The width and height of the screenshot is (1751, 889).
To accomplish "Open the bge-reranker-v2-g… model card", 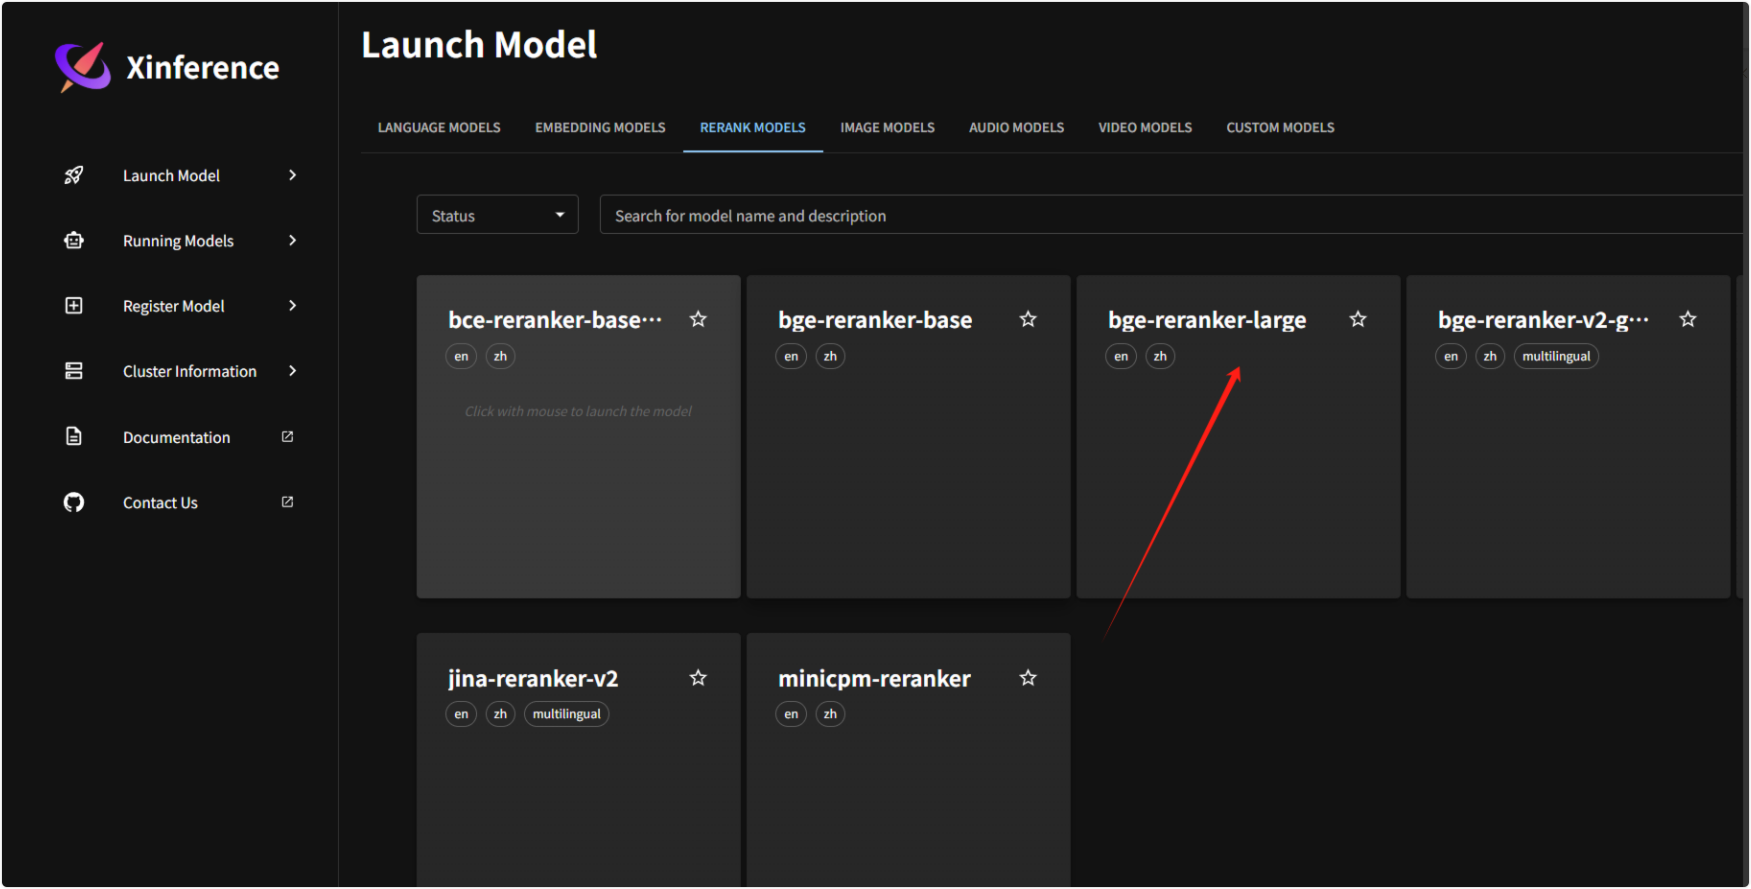I will [x=1568, y=437].
